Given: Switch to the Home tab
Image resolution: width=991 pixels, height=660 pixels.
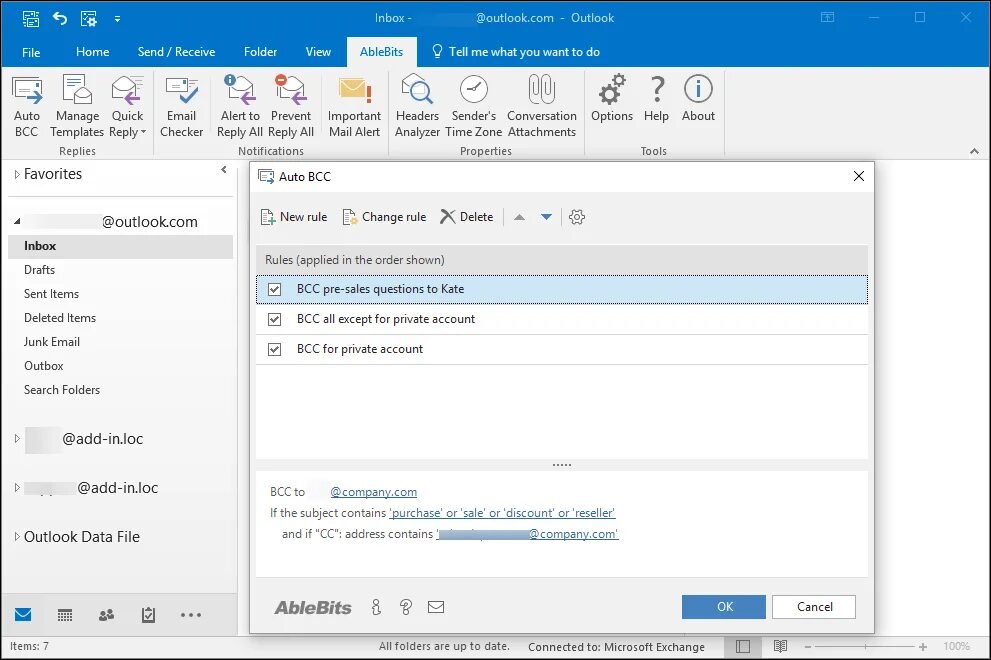Looking at the screenshot, I should tap(92, 52).
